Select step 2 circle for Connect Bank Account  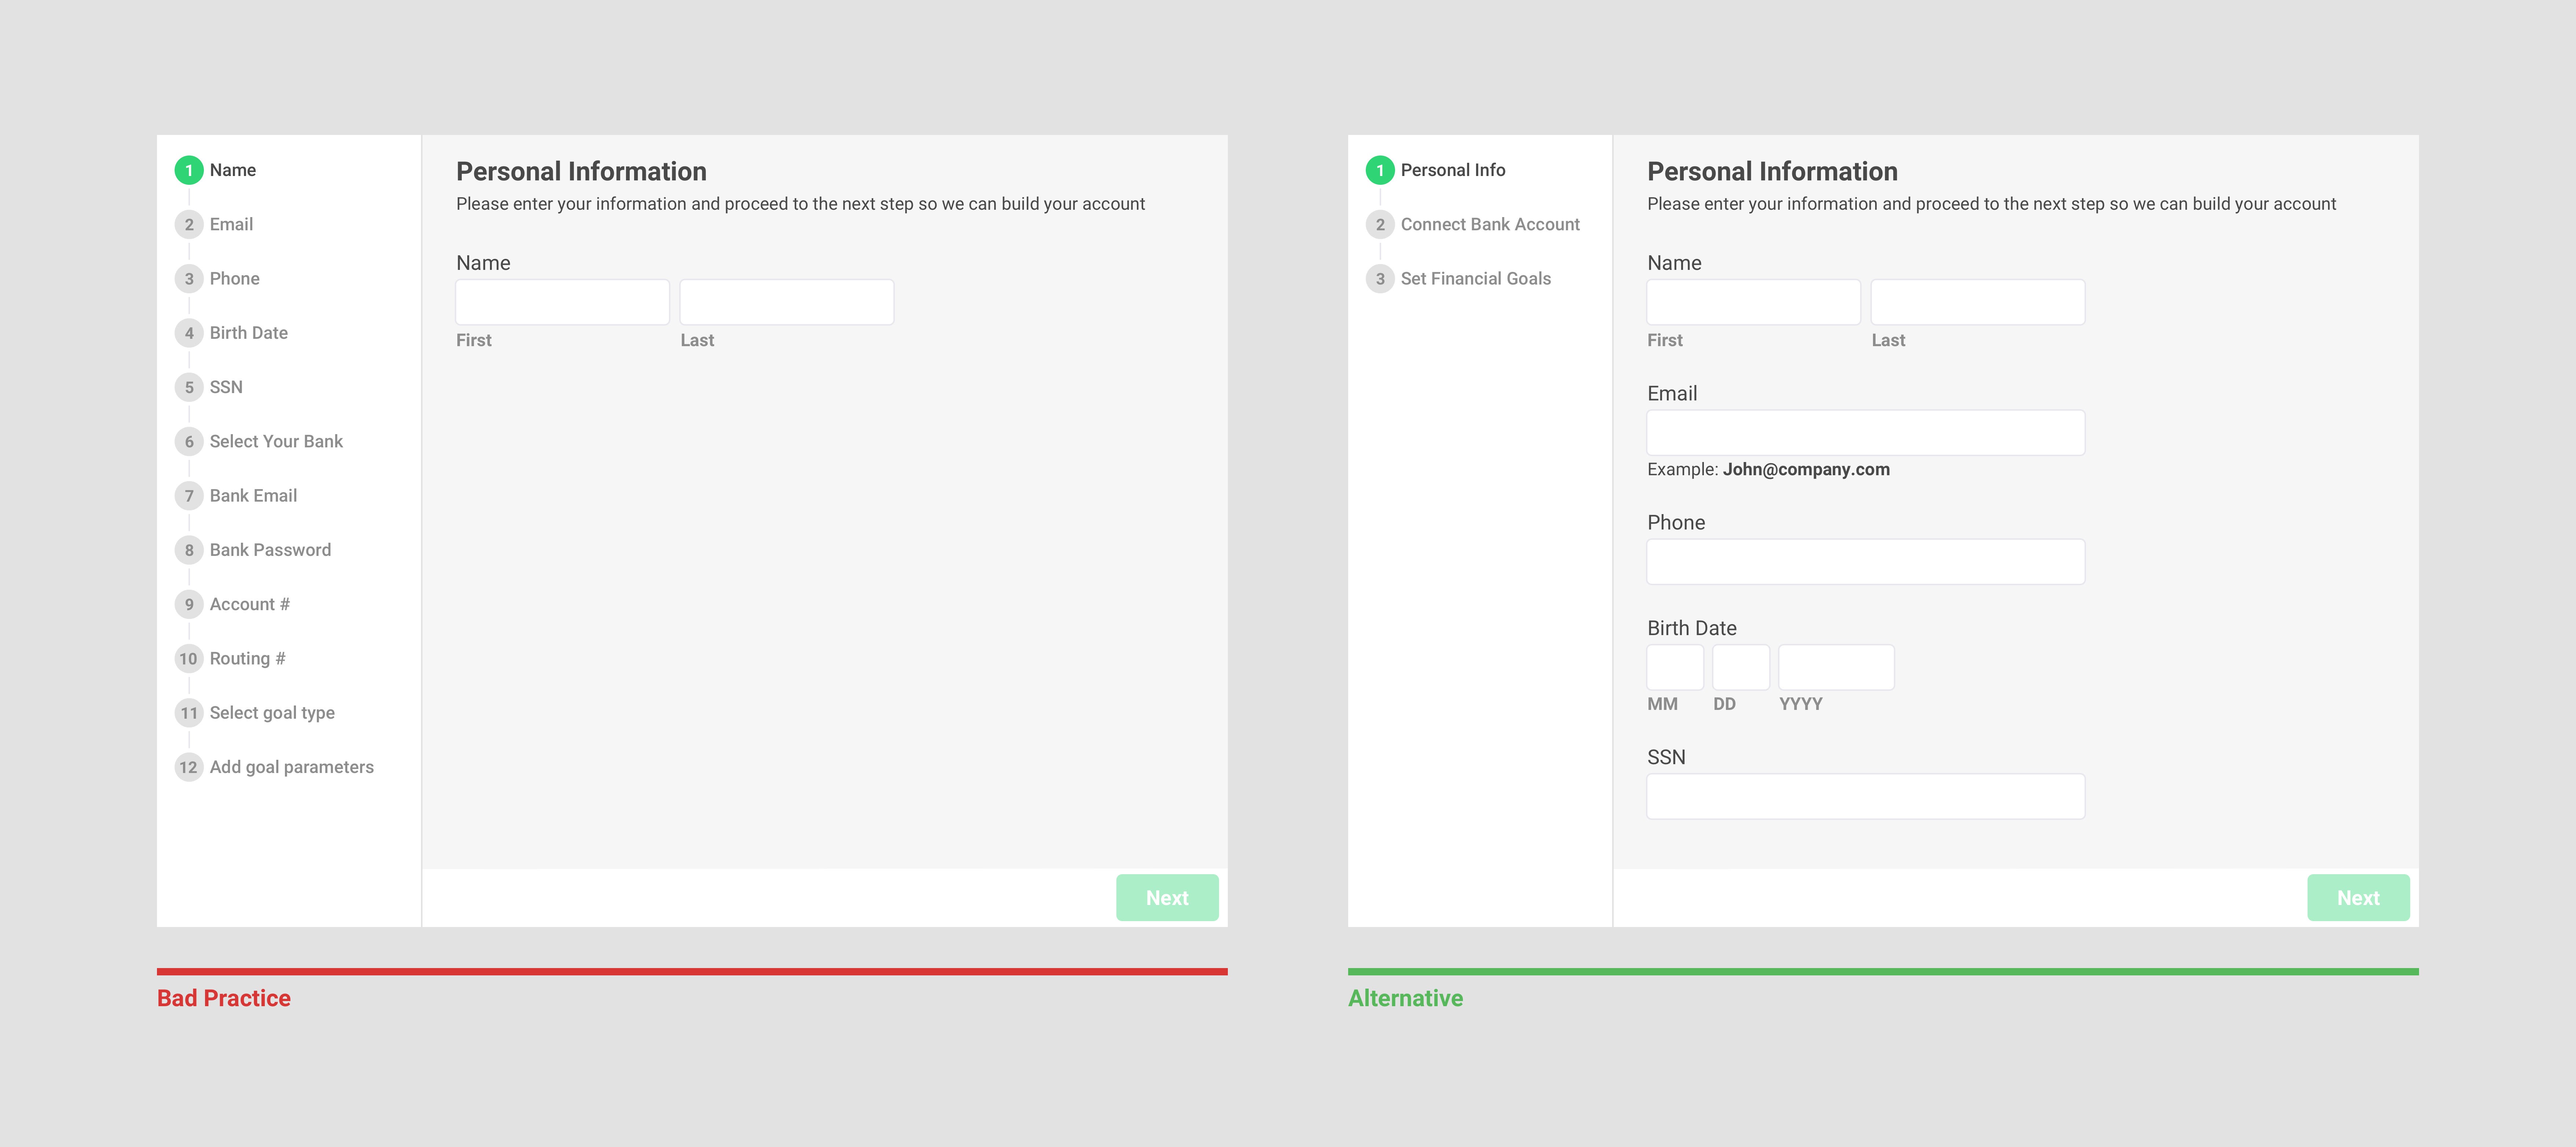pyautogui.click(x=1380, y=224)
